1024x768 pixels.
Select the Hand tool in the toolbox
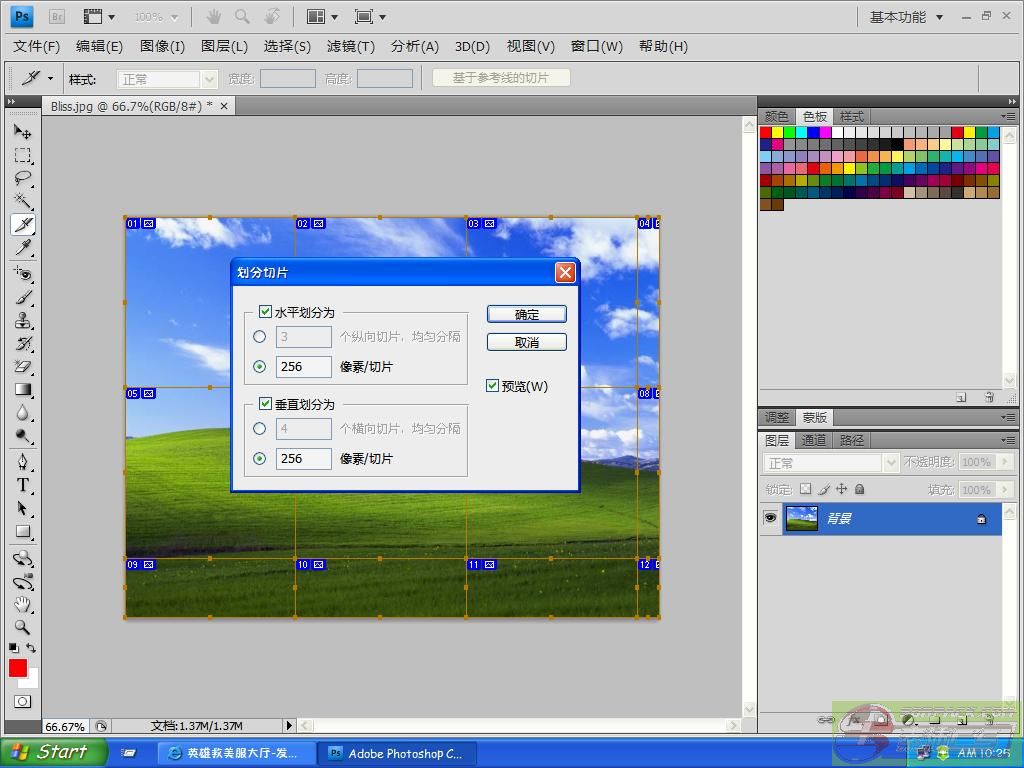[23, 604]
